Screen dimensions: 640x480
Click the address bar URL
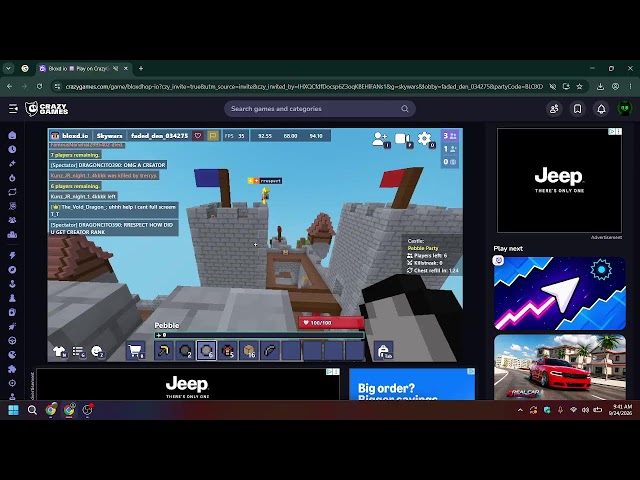click(304, 87)
